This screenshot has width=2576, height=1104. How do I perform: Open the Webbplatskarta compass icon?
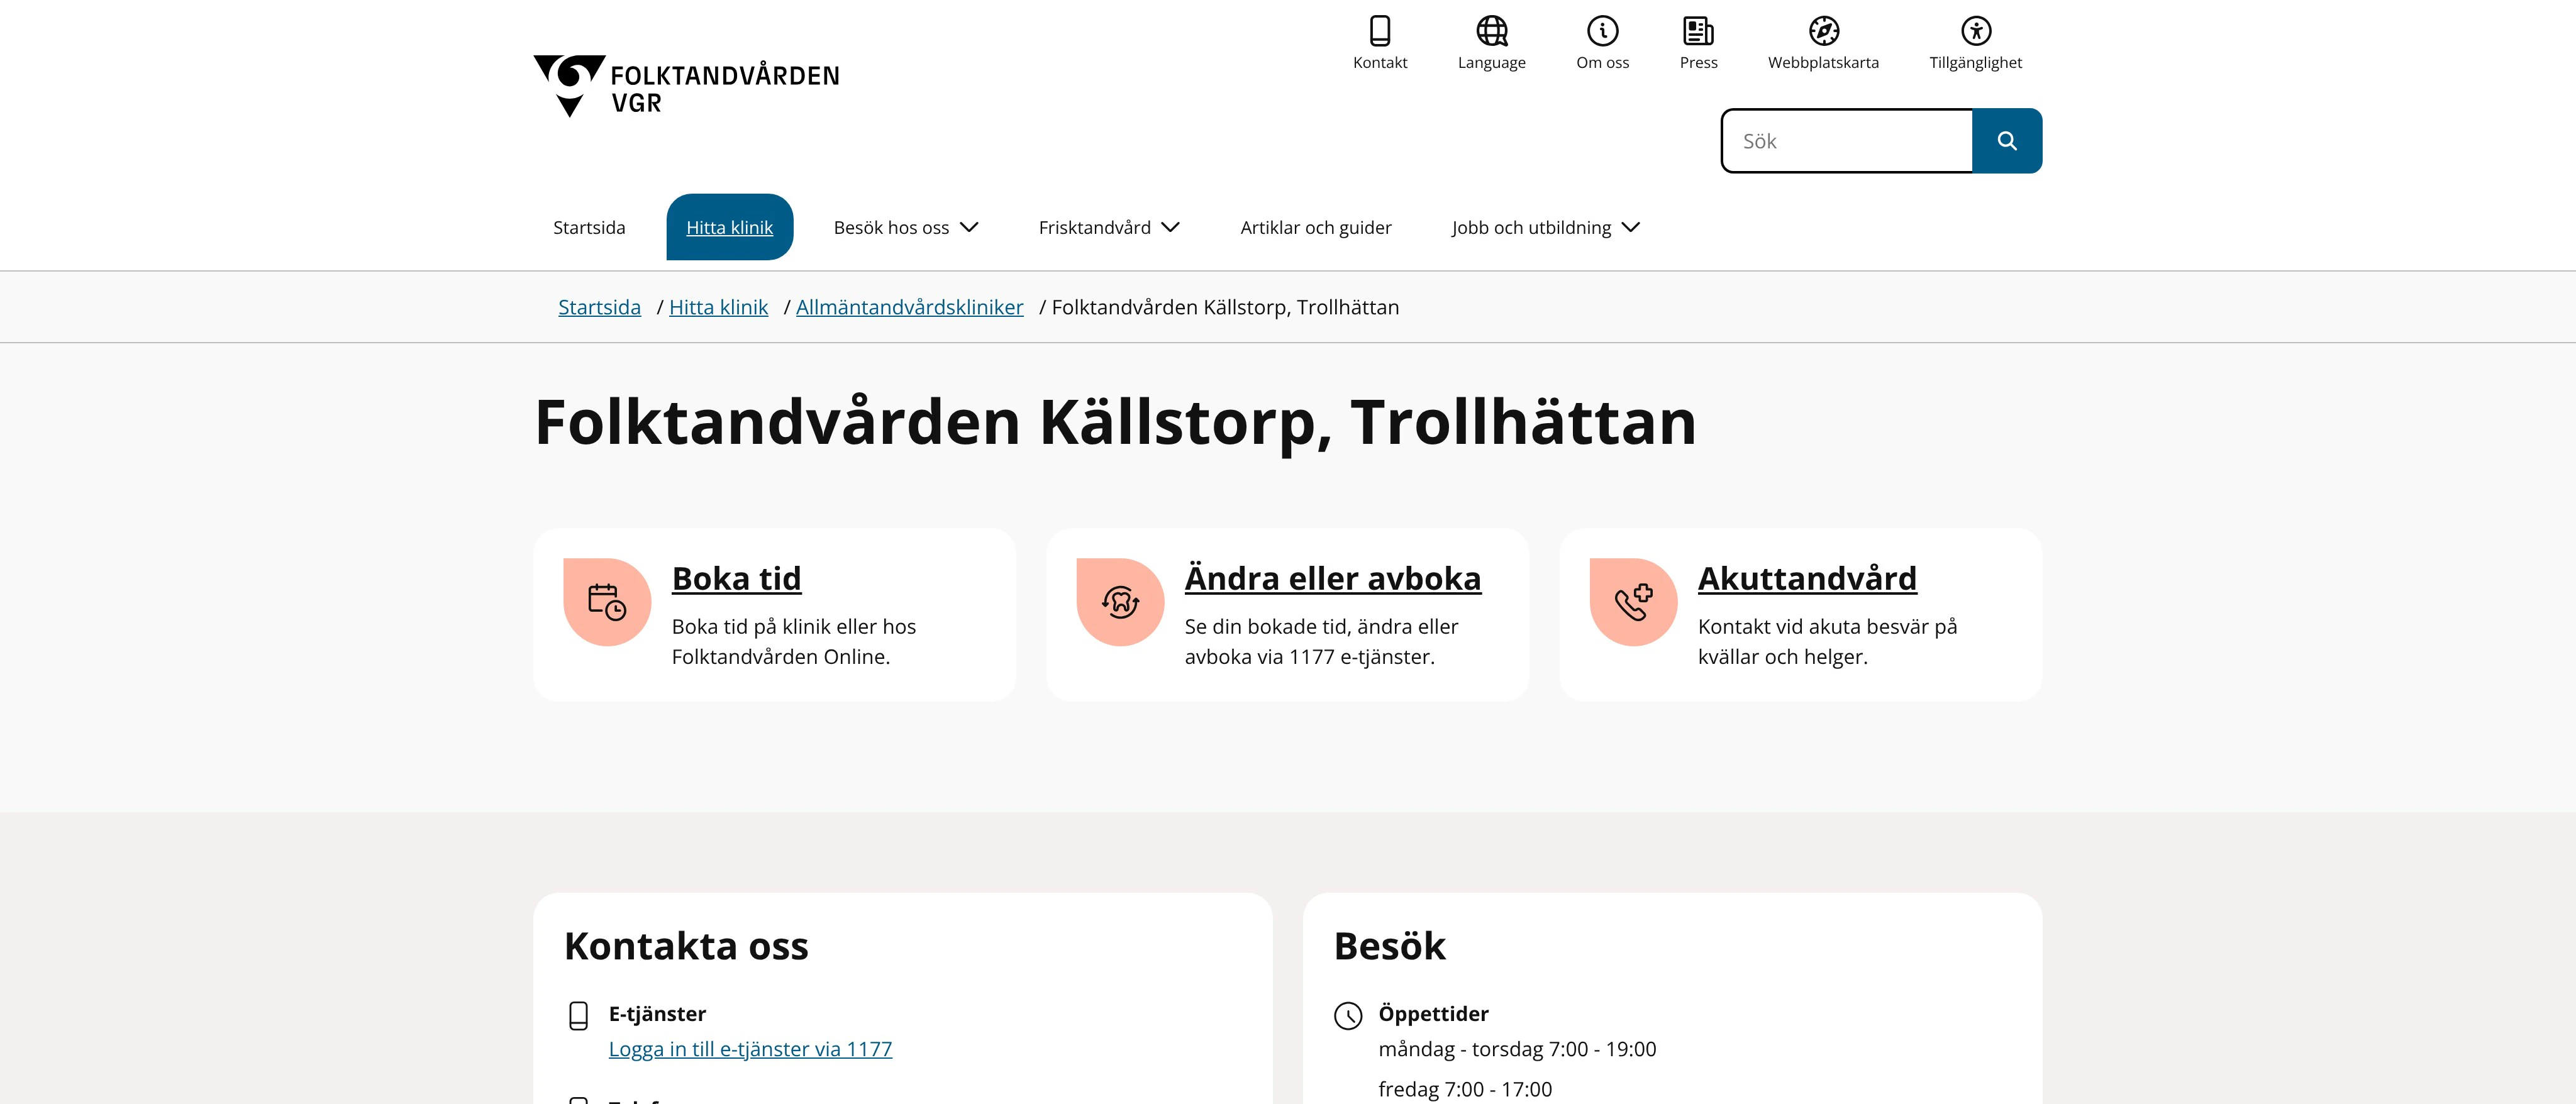coord(1824,31)
